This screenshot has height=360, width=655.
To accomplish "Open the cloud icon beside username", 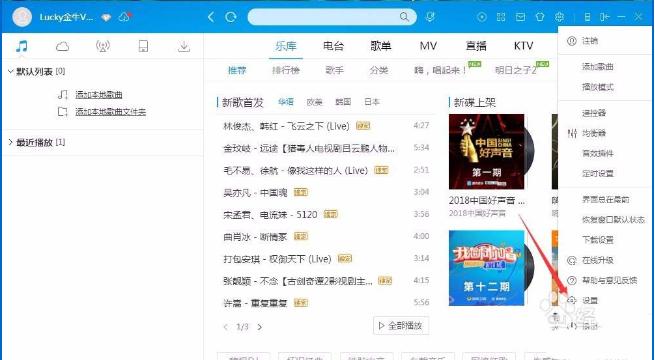I will [125, 17].
